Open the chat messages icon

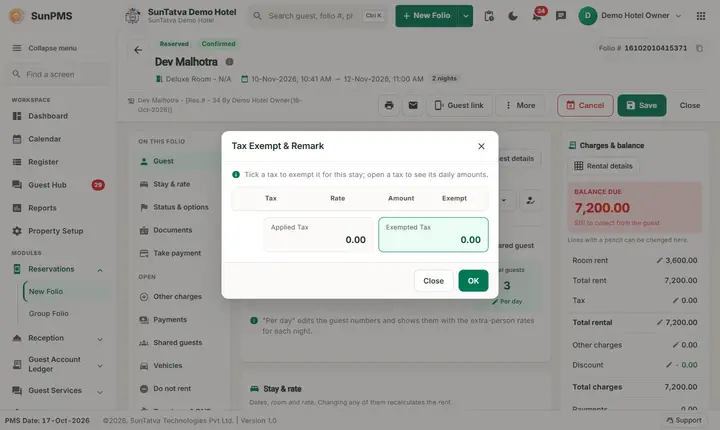pyautogui.click(x=561, y=16)
